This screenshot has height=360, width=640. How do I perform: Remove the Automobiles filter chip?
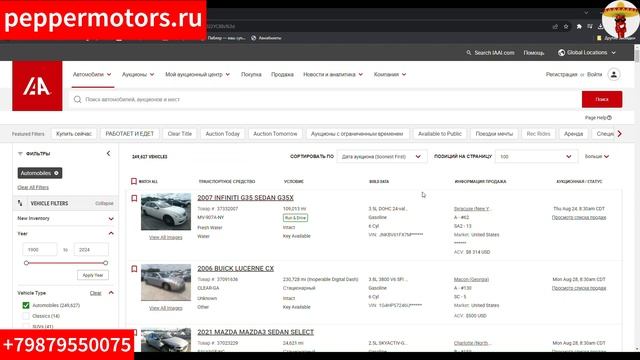pyautogui.click(x=56, y=173)
